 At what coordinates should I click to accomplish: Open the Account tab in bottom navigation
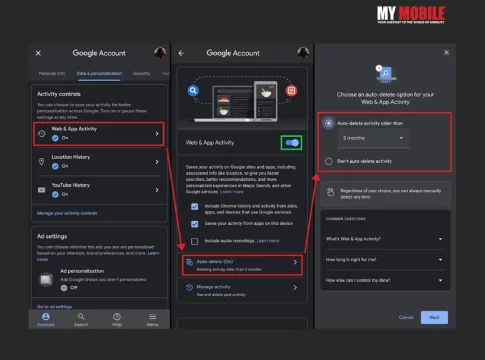[46, 319]
